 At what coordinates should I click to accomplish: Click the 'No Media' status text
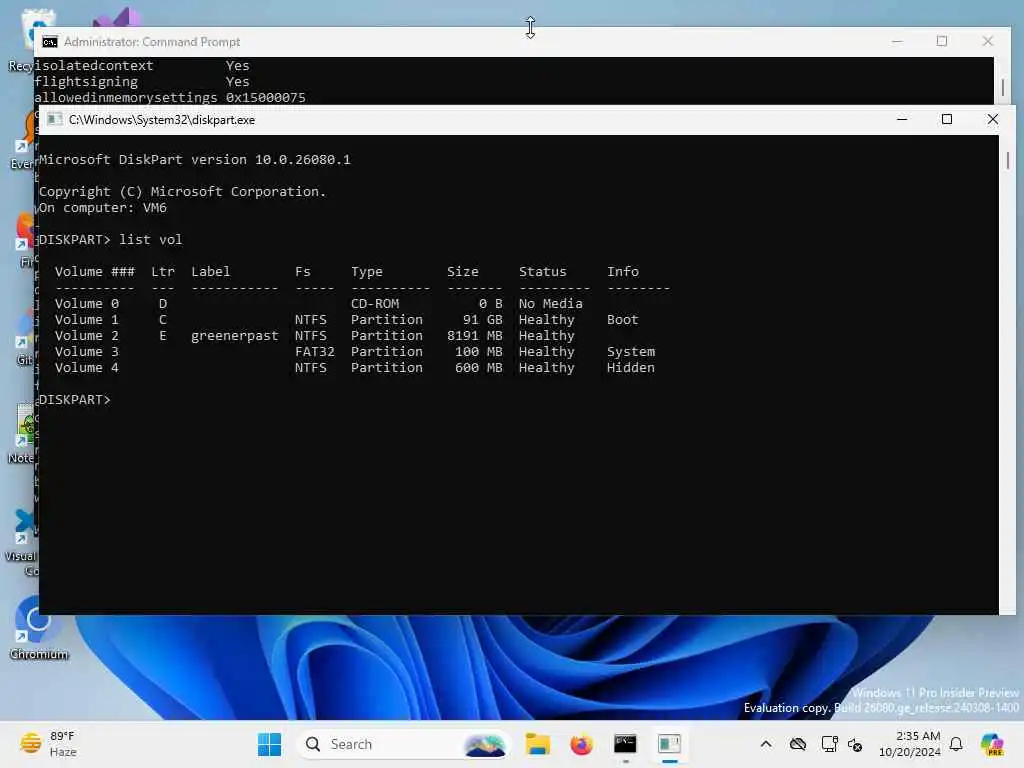551,304
